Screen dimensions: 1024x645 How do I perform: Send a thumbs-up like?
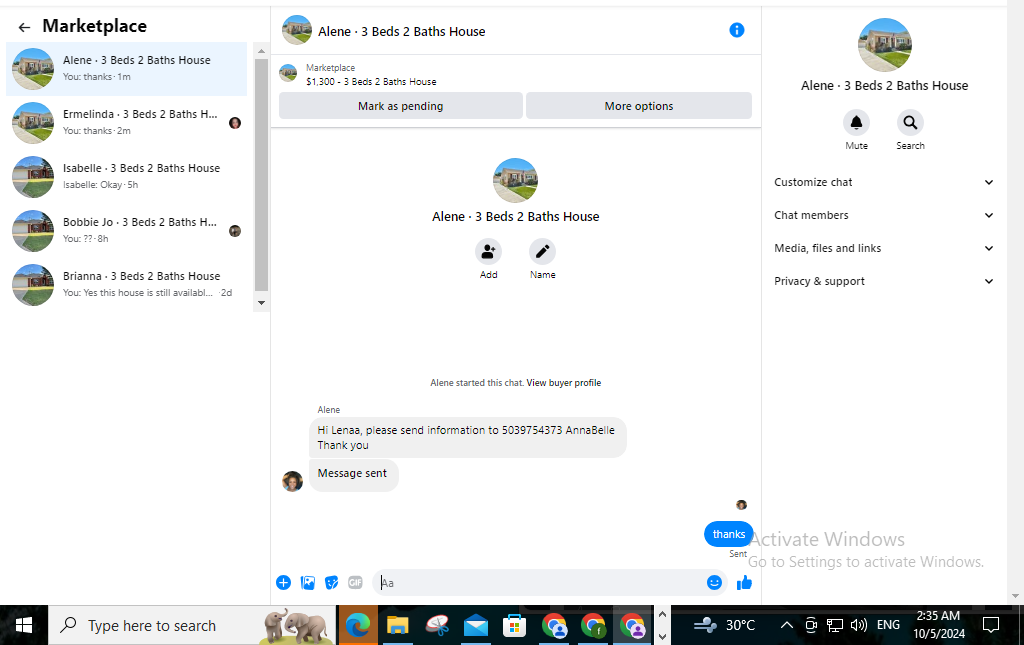(744, 582)
